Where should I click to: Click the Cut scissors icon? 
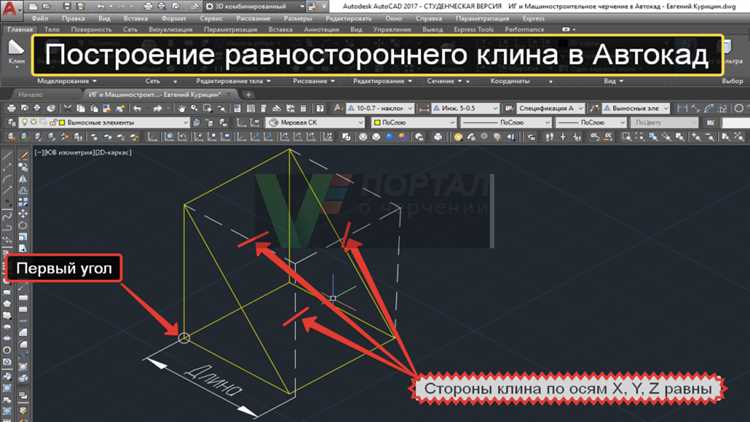pos(67,109)
